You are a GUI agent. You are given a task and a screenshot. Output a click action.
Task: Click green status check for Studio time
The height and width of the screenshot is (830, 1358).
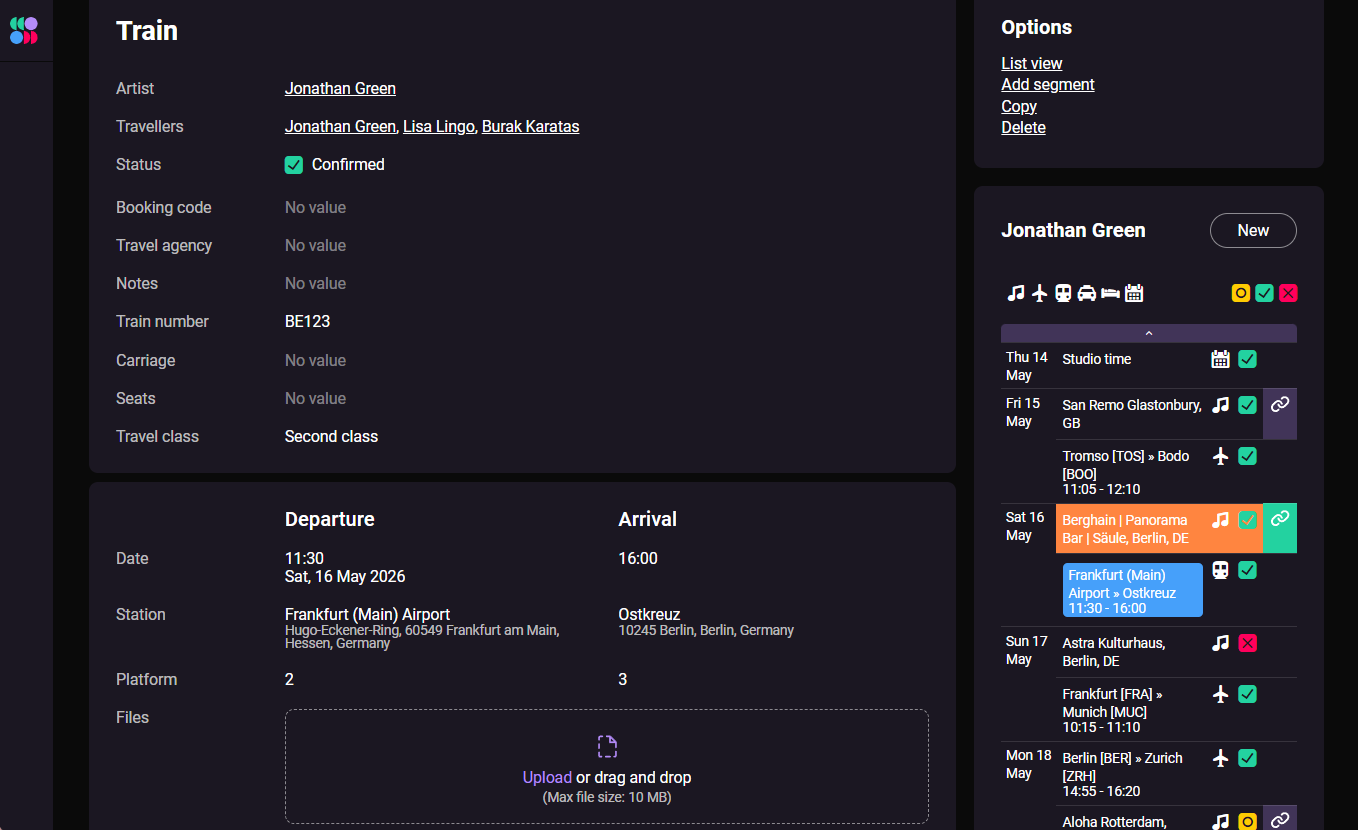(x=1247, y=359)
